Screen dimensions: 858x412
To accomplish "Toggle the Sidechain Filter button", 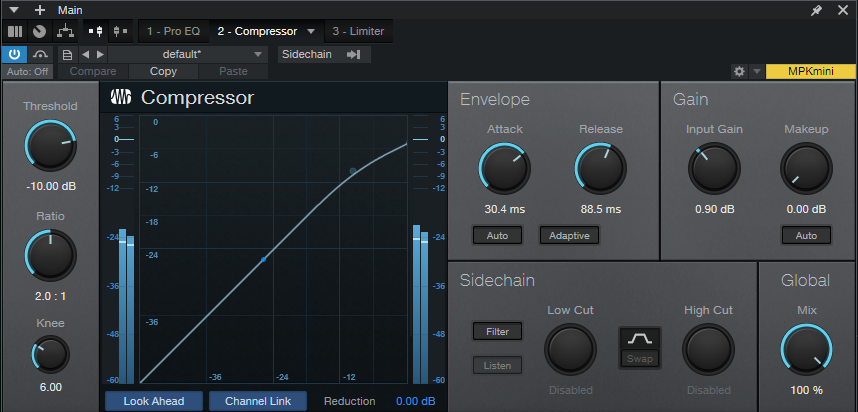I will coord(497,332).
